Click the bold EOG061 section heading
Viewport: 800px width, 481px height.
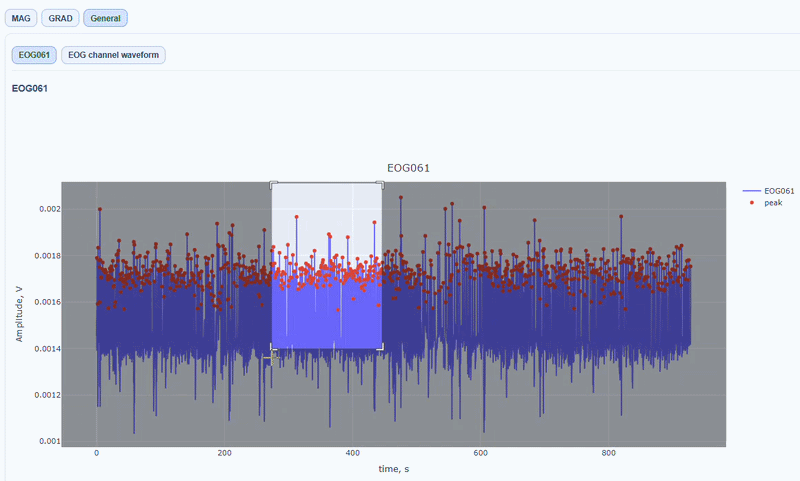coord(30,88)
